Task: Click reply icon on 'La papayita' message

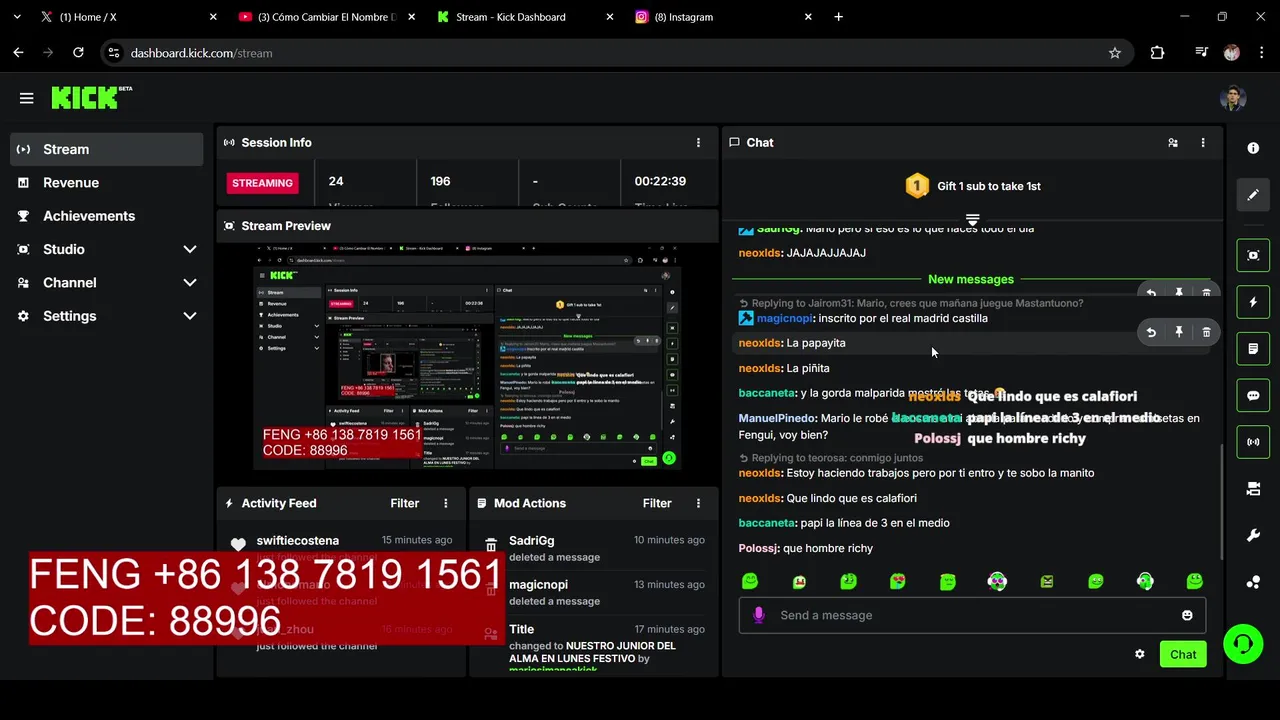Action: [1151, 332]
